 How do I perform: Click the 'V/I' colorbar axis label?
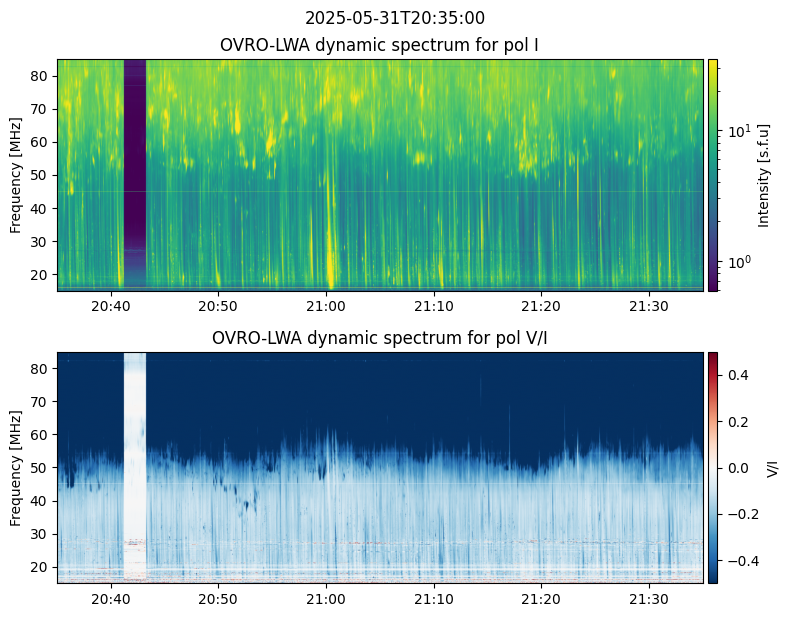[x=771, y=467]
